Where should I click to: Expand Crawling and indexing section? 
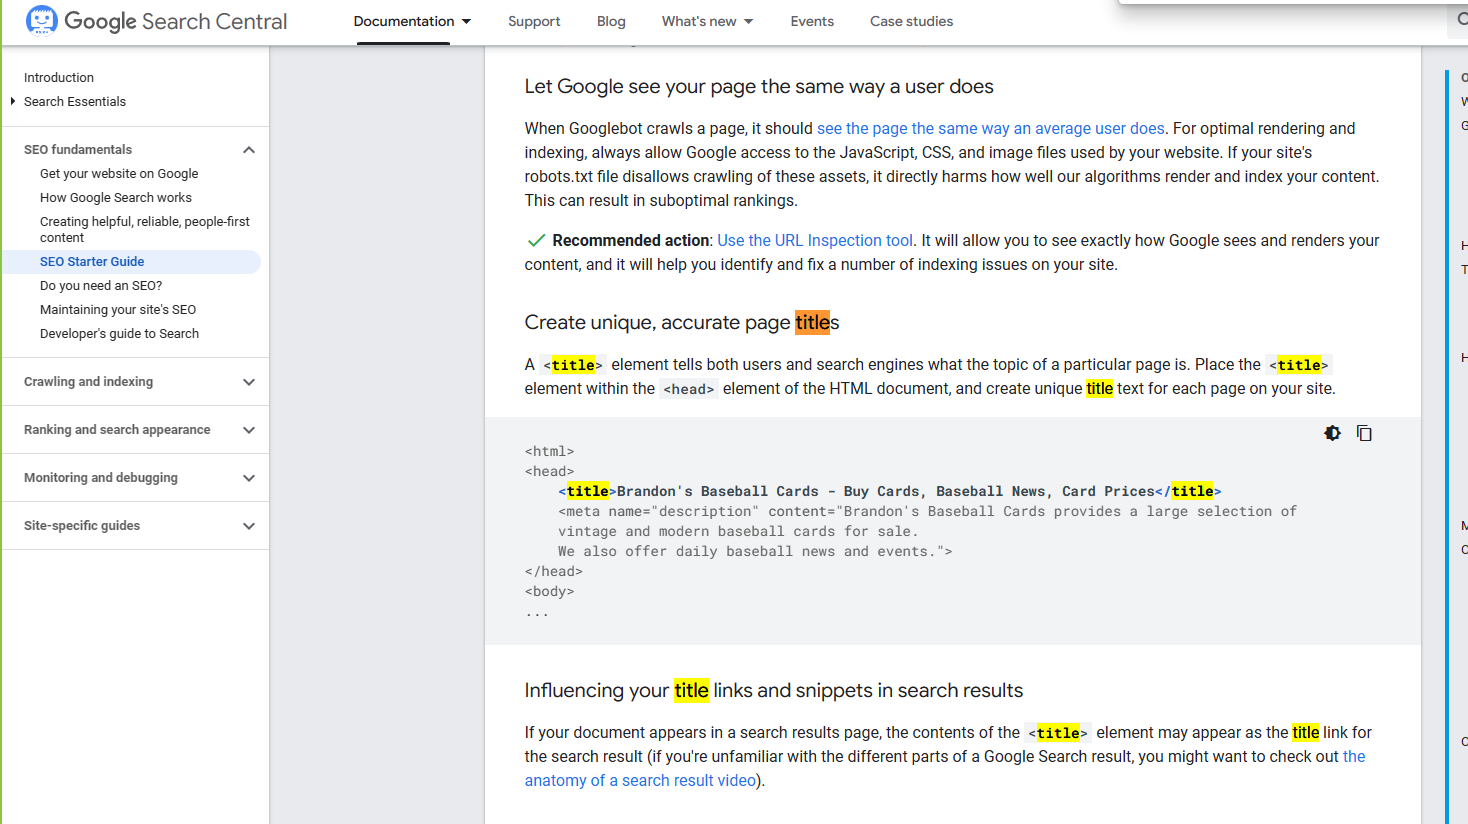(249, 382)
